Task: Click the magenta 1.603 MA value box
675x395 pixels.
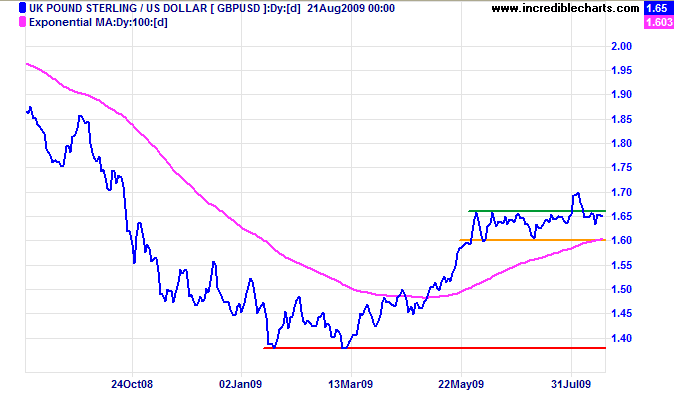Action: [x=659, y=22]
